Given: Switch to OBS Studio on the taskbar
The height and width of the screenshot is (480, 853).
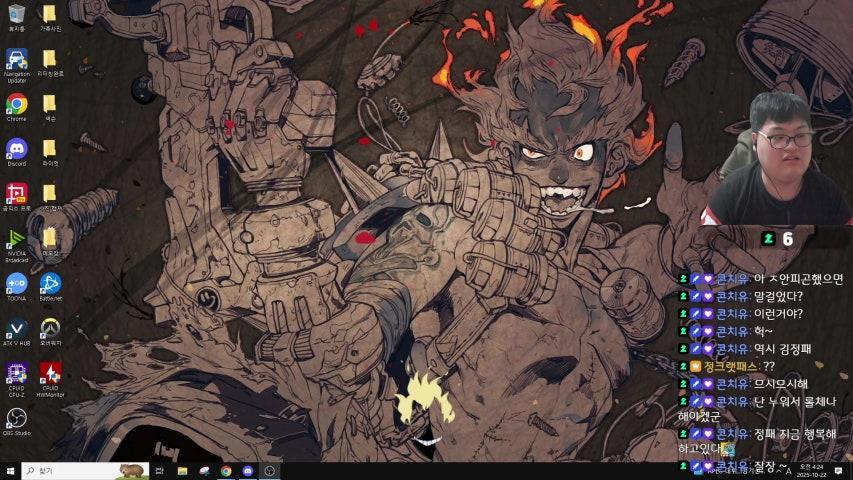Looking at the screenshot, I should pos(270,471).
